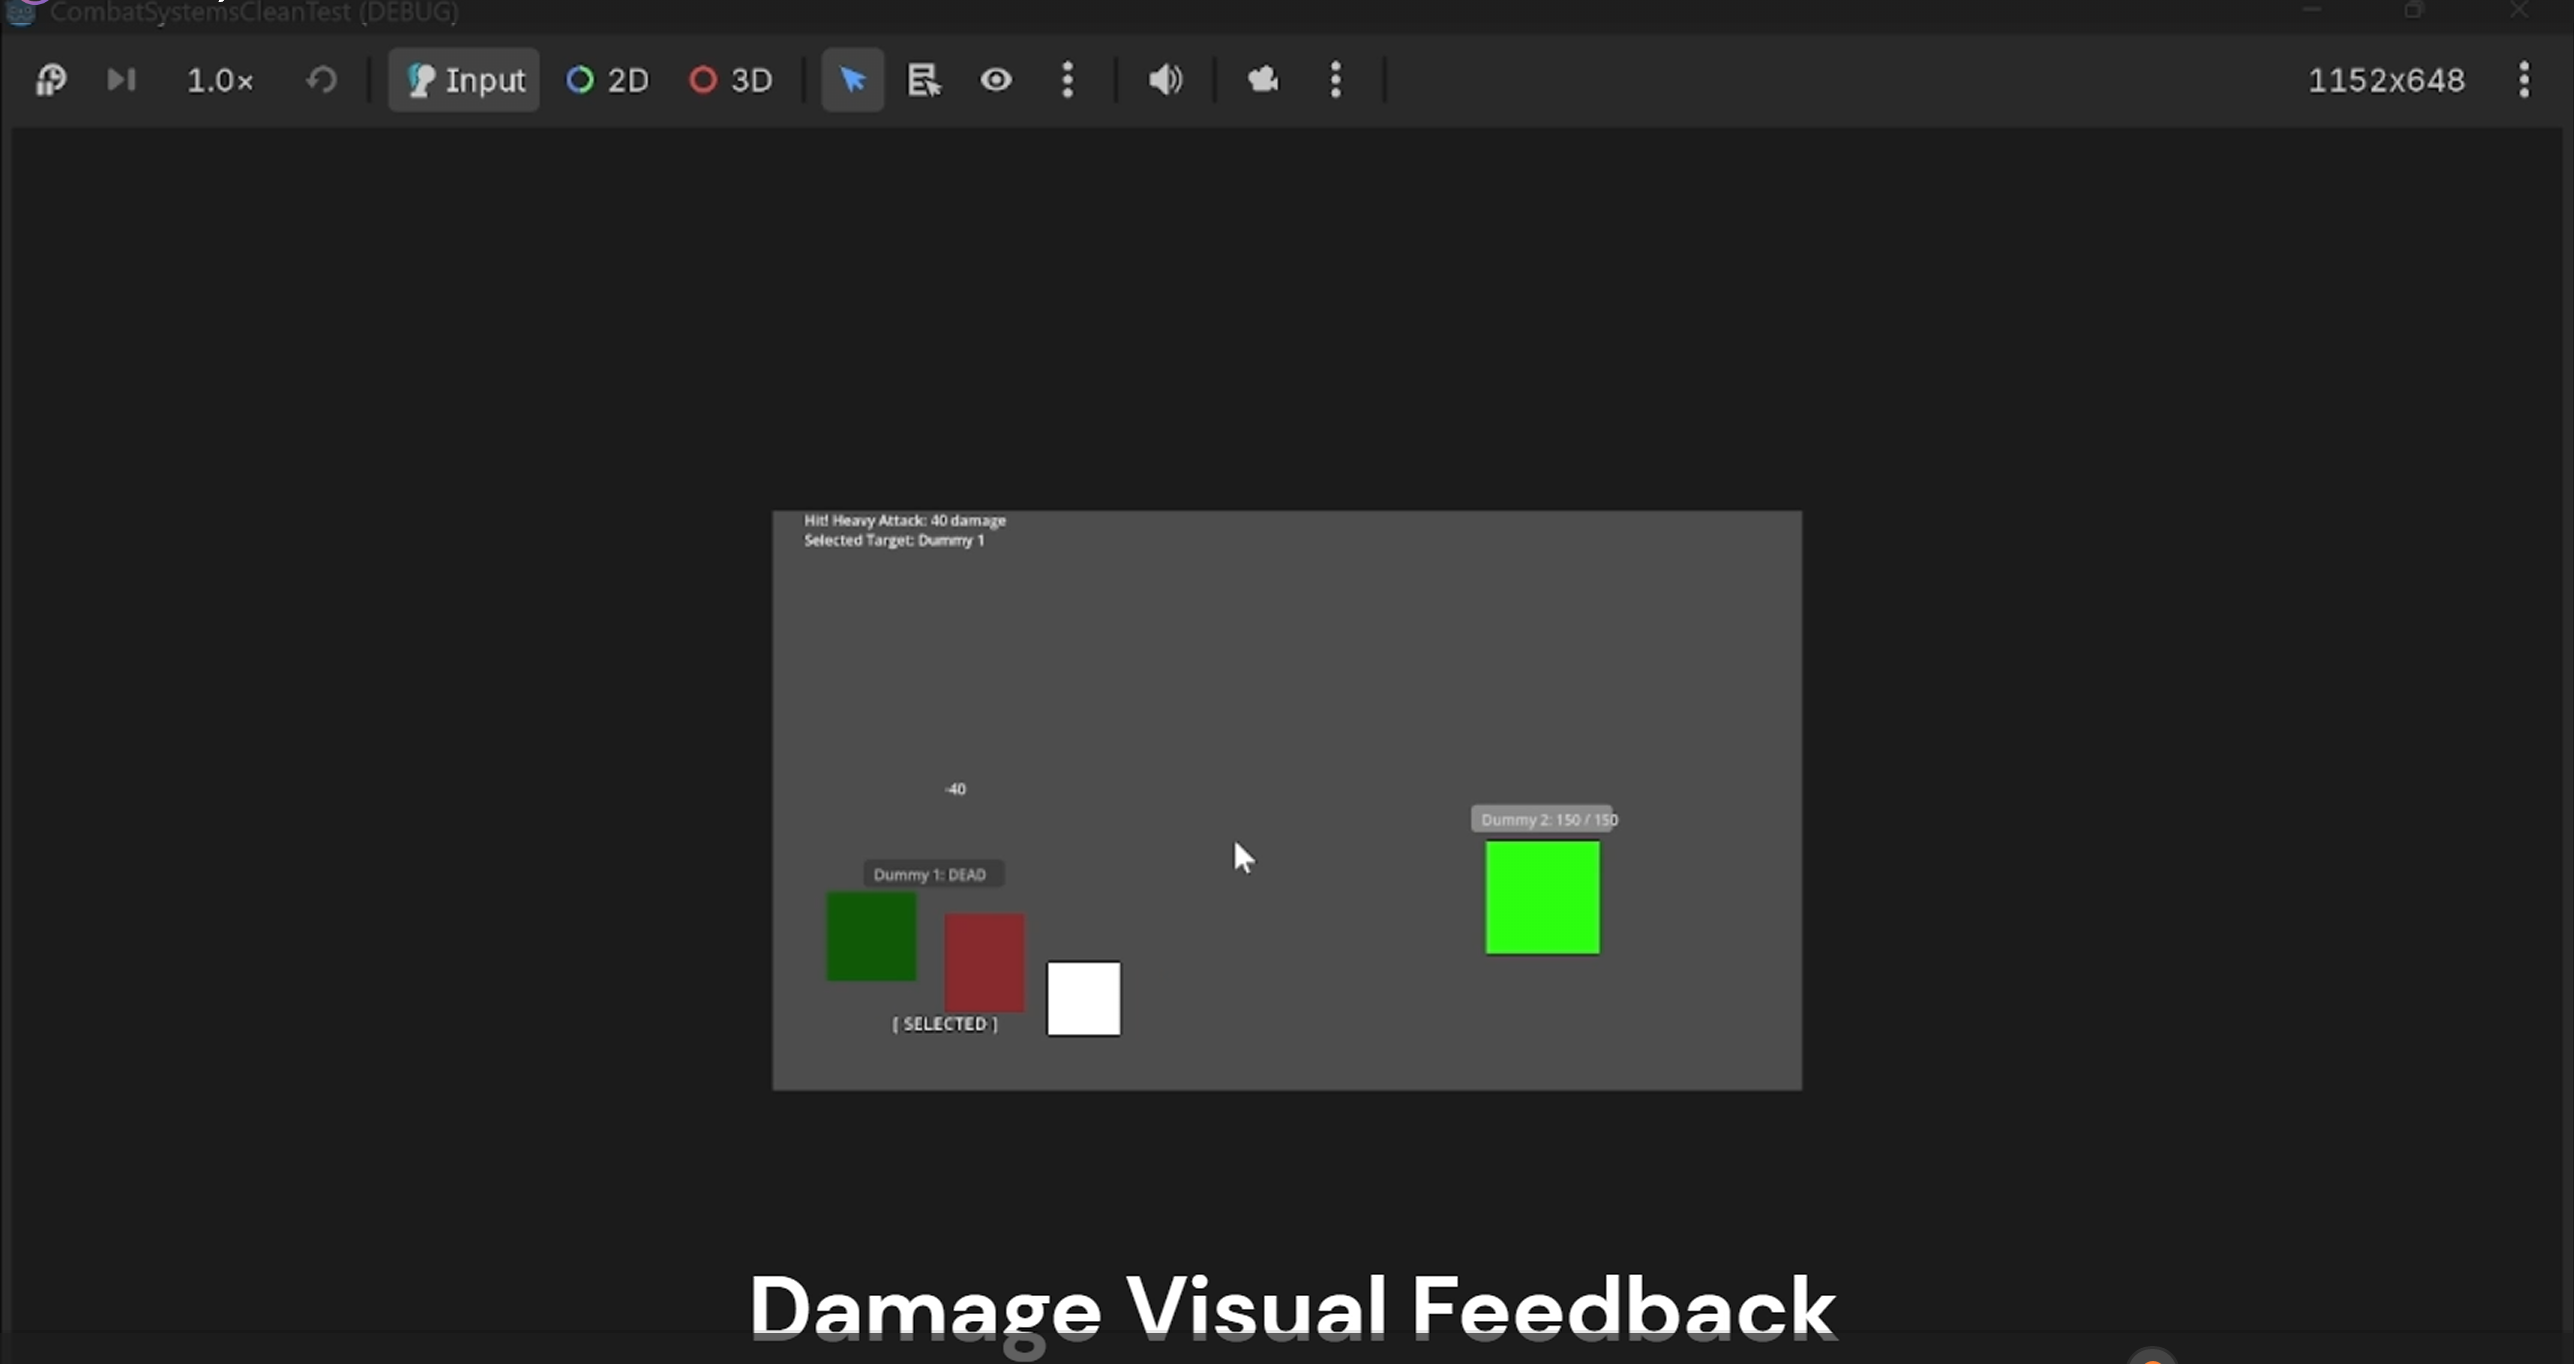The width and height of the screenshot is (2574, 1364).
Task: Mute the game audio speaker icon
Action: click(x=1165, y=80)
